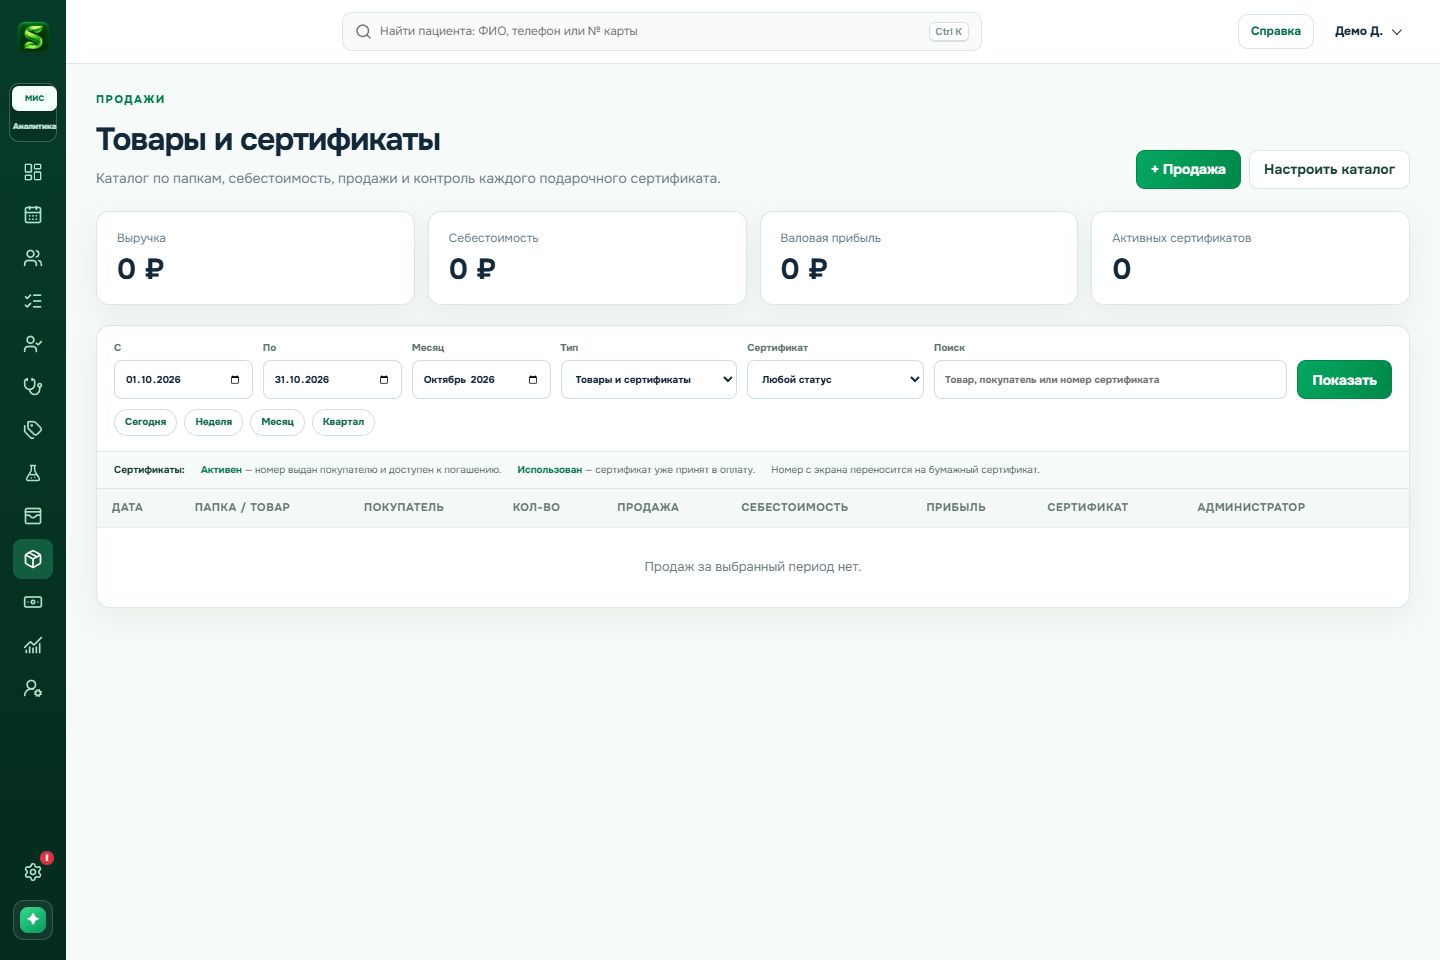Click the + Продажа button
This screenshot has width=1440, height=960.
(1188, 169)
